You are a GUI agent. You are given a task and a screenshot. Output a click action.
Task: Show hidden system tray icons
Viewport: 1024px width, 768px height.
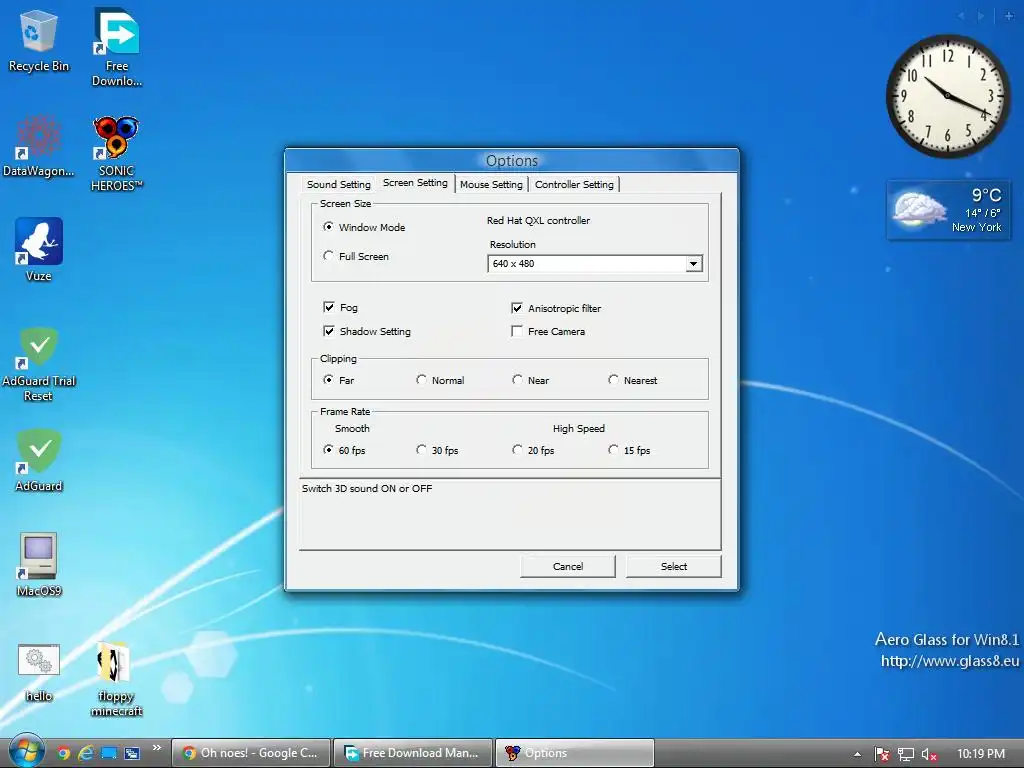click(857, 754)
